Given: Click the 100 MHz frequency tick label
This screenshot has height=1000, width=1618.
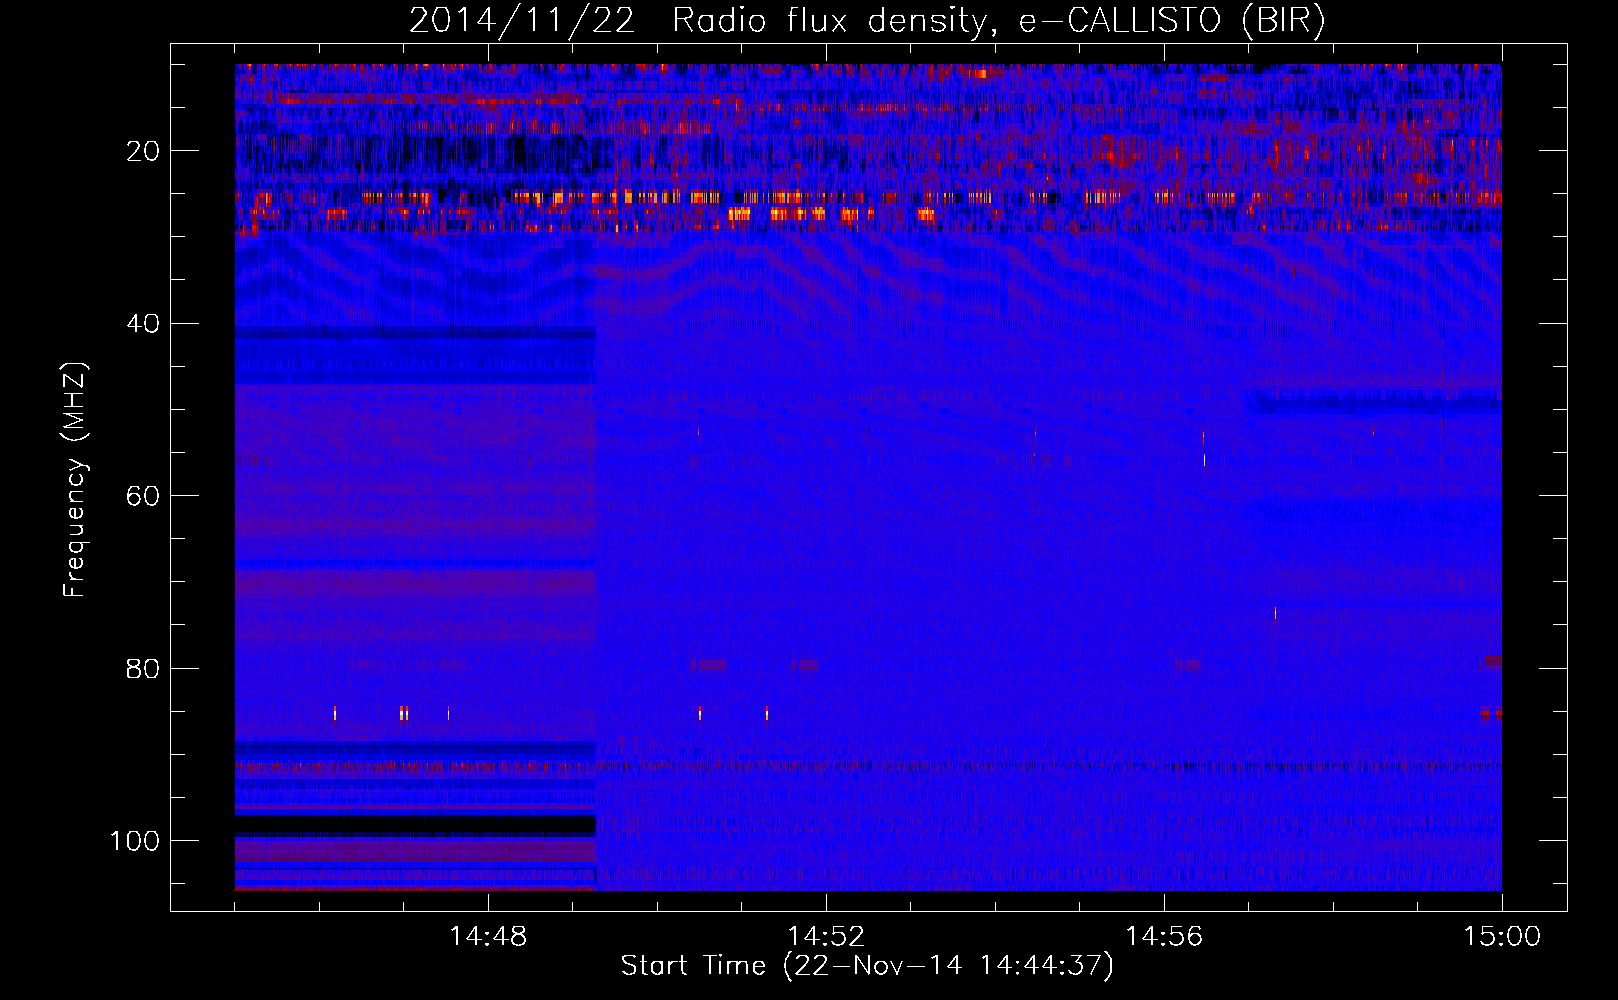Looking at the screenshot, I should [135, 841].
